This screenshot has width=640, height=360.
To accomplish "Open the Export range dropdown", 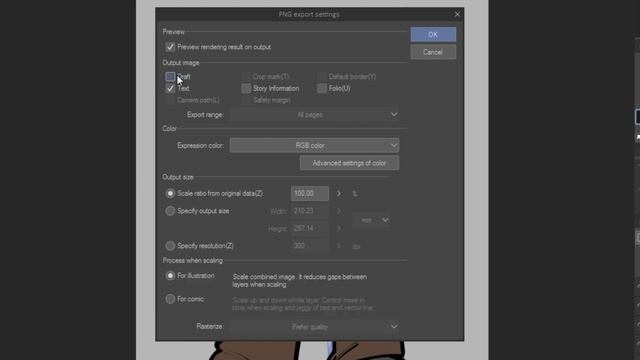I will (x=314, y=115).
